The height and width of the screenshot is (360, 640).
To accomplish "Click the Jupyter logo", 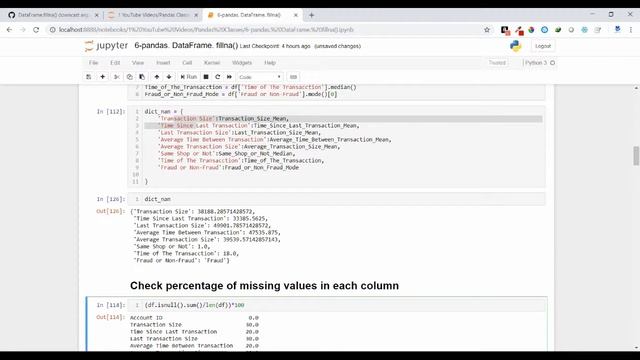I will (106, 45).
